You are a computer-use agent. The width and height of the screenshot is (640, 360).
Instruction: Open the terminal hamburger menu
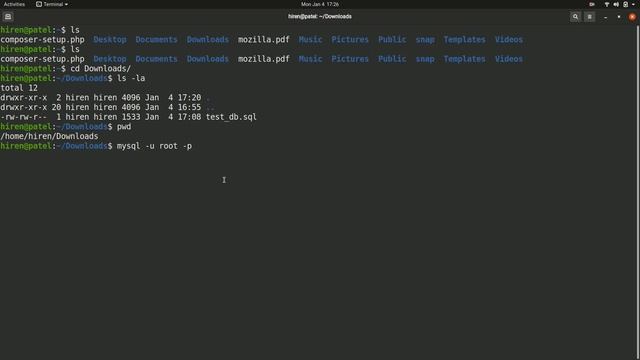(589, 17)
